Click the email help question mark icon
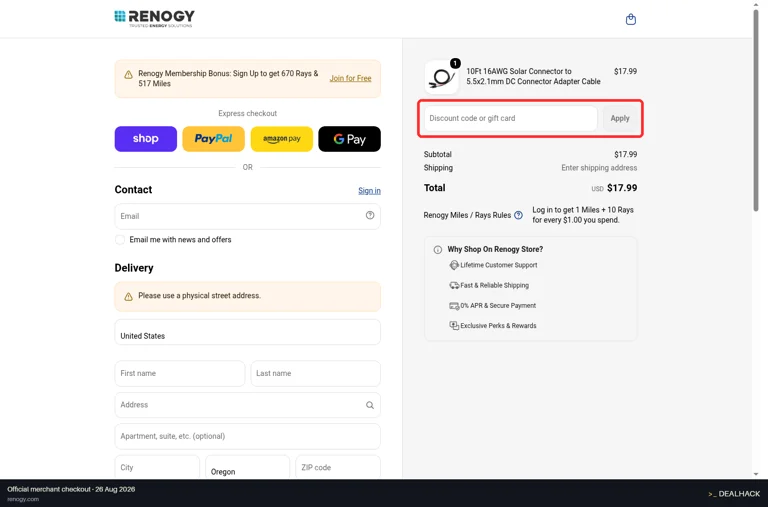The image size is (768, 507). [370, 215]
